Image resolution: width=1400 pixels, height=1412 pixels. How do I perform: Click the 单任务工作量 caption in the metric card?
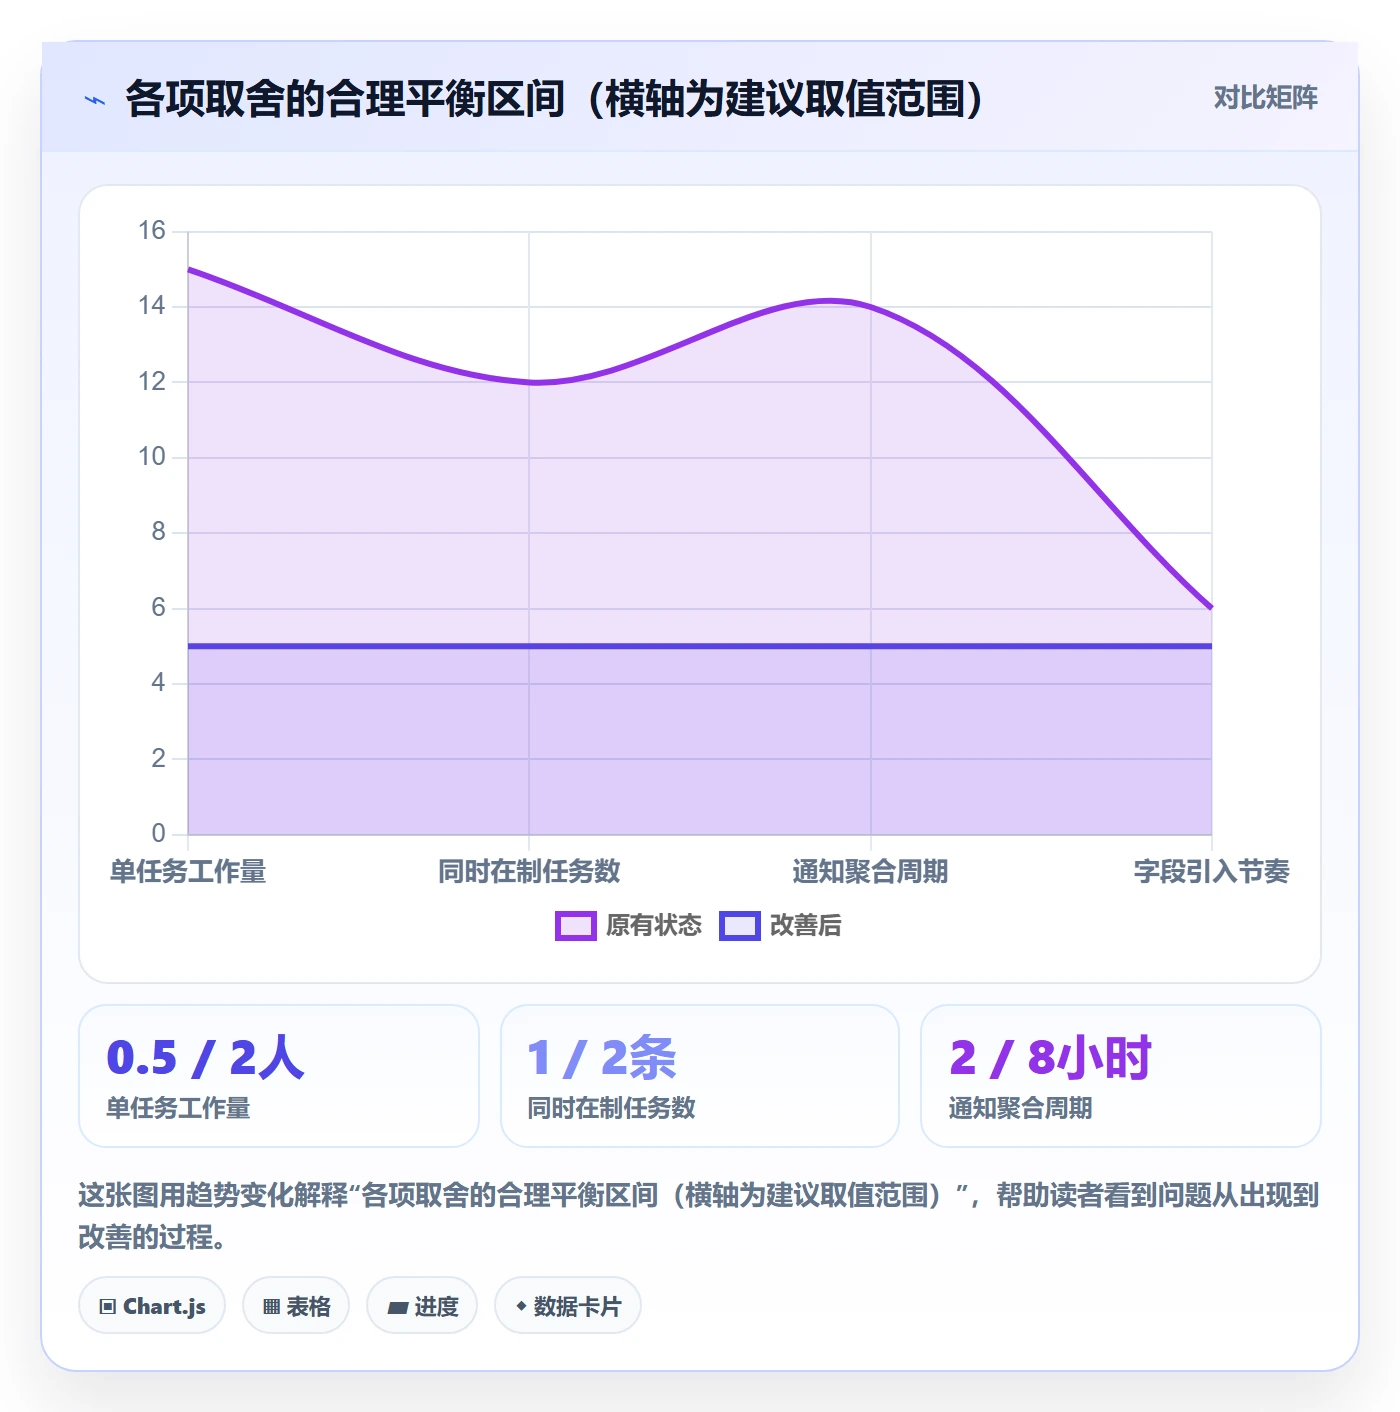pos(178,1108)
